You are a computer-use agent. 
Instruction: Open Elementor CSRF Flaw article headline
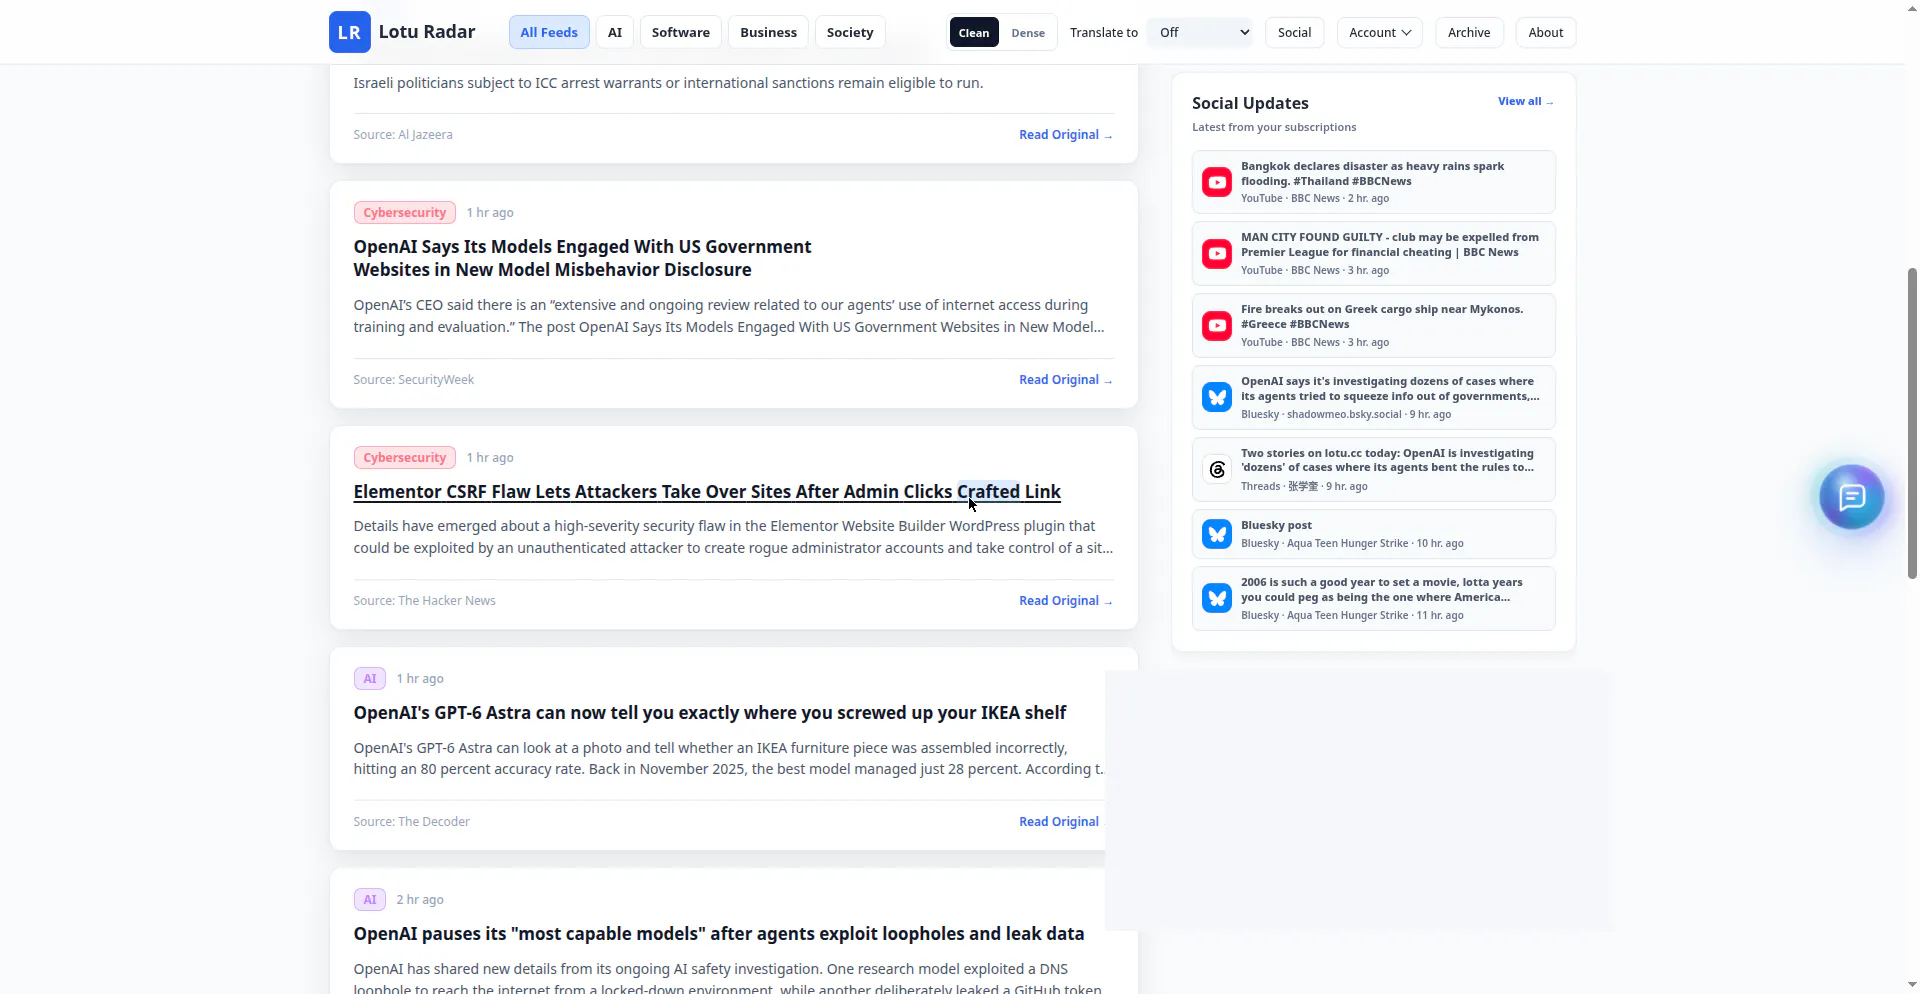[x=707, y=492]
